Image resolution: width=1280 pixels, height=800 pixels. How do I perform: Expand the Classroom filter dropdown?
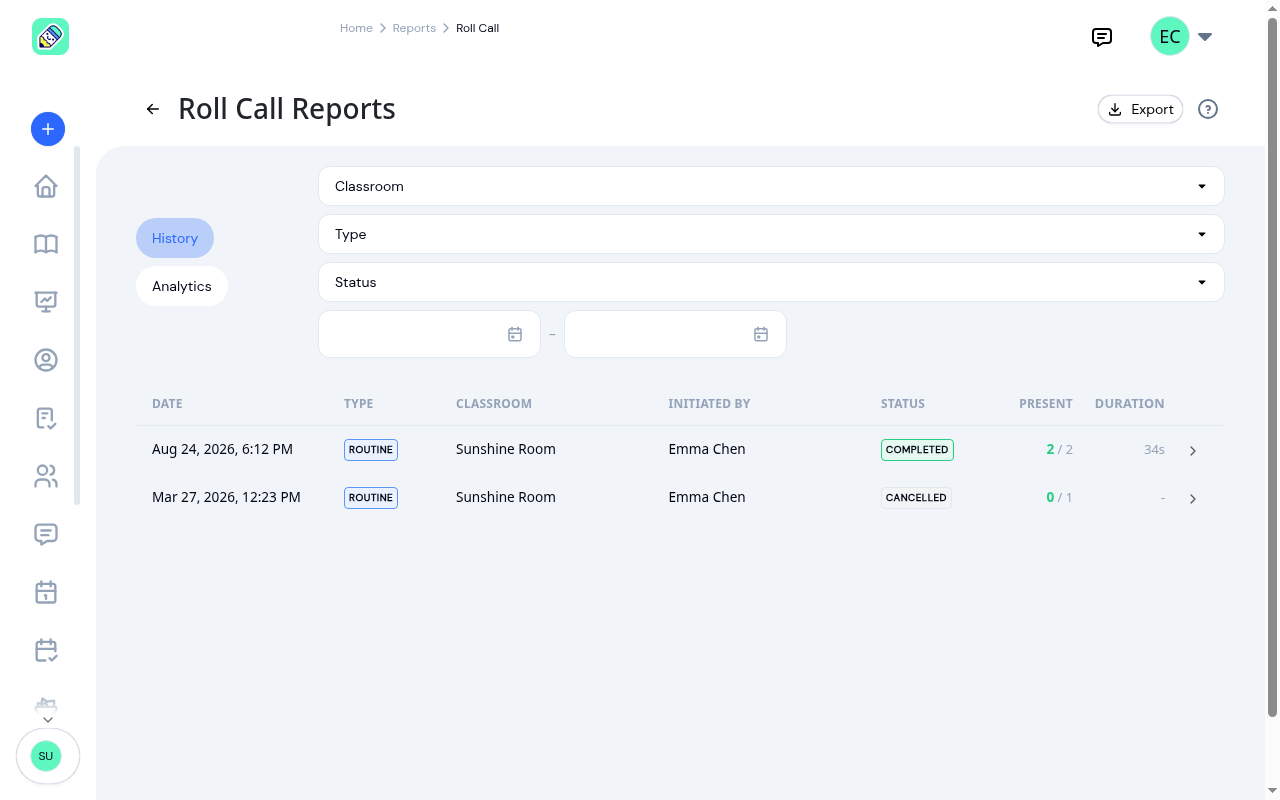(x=771, y=186)
